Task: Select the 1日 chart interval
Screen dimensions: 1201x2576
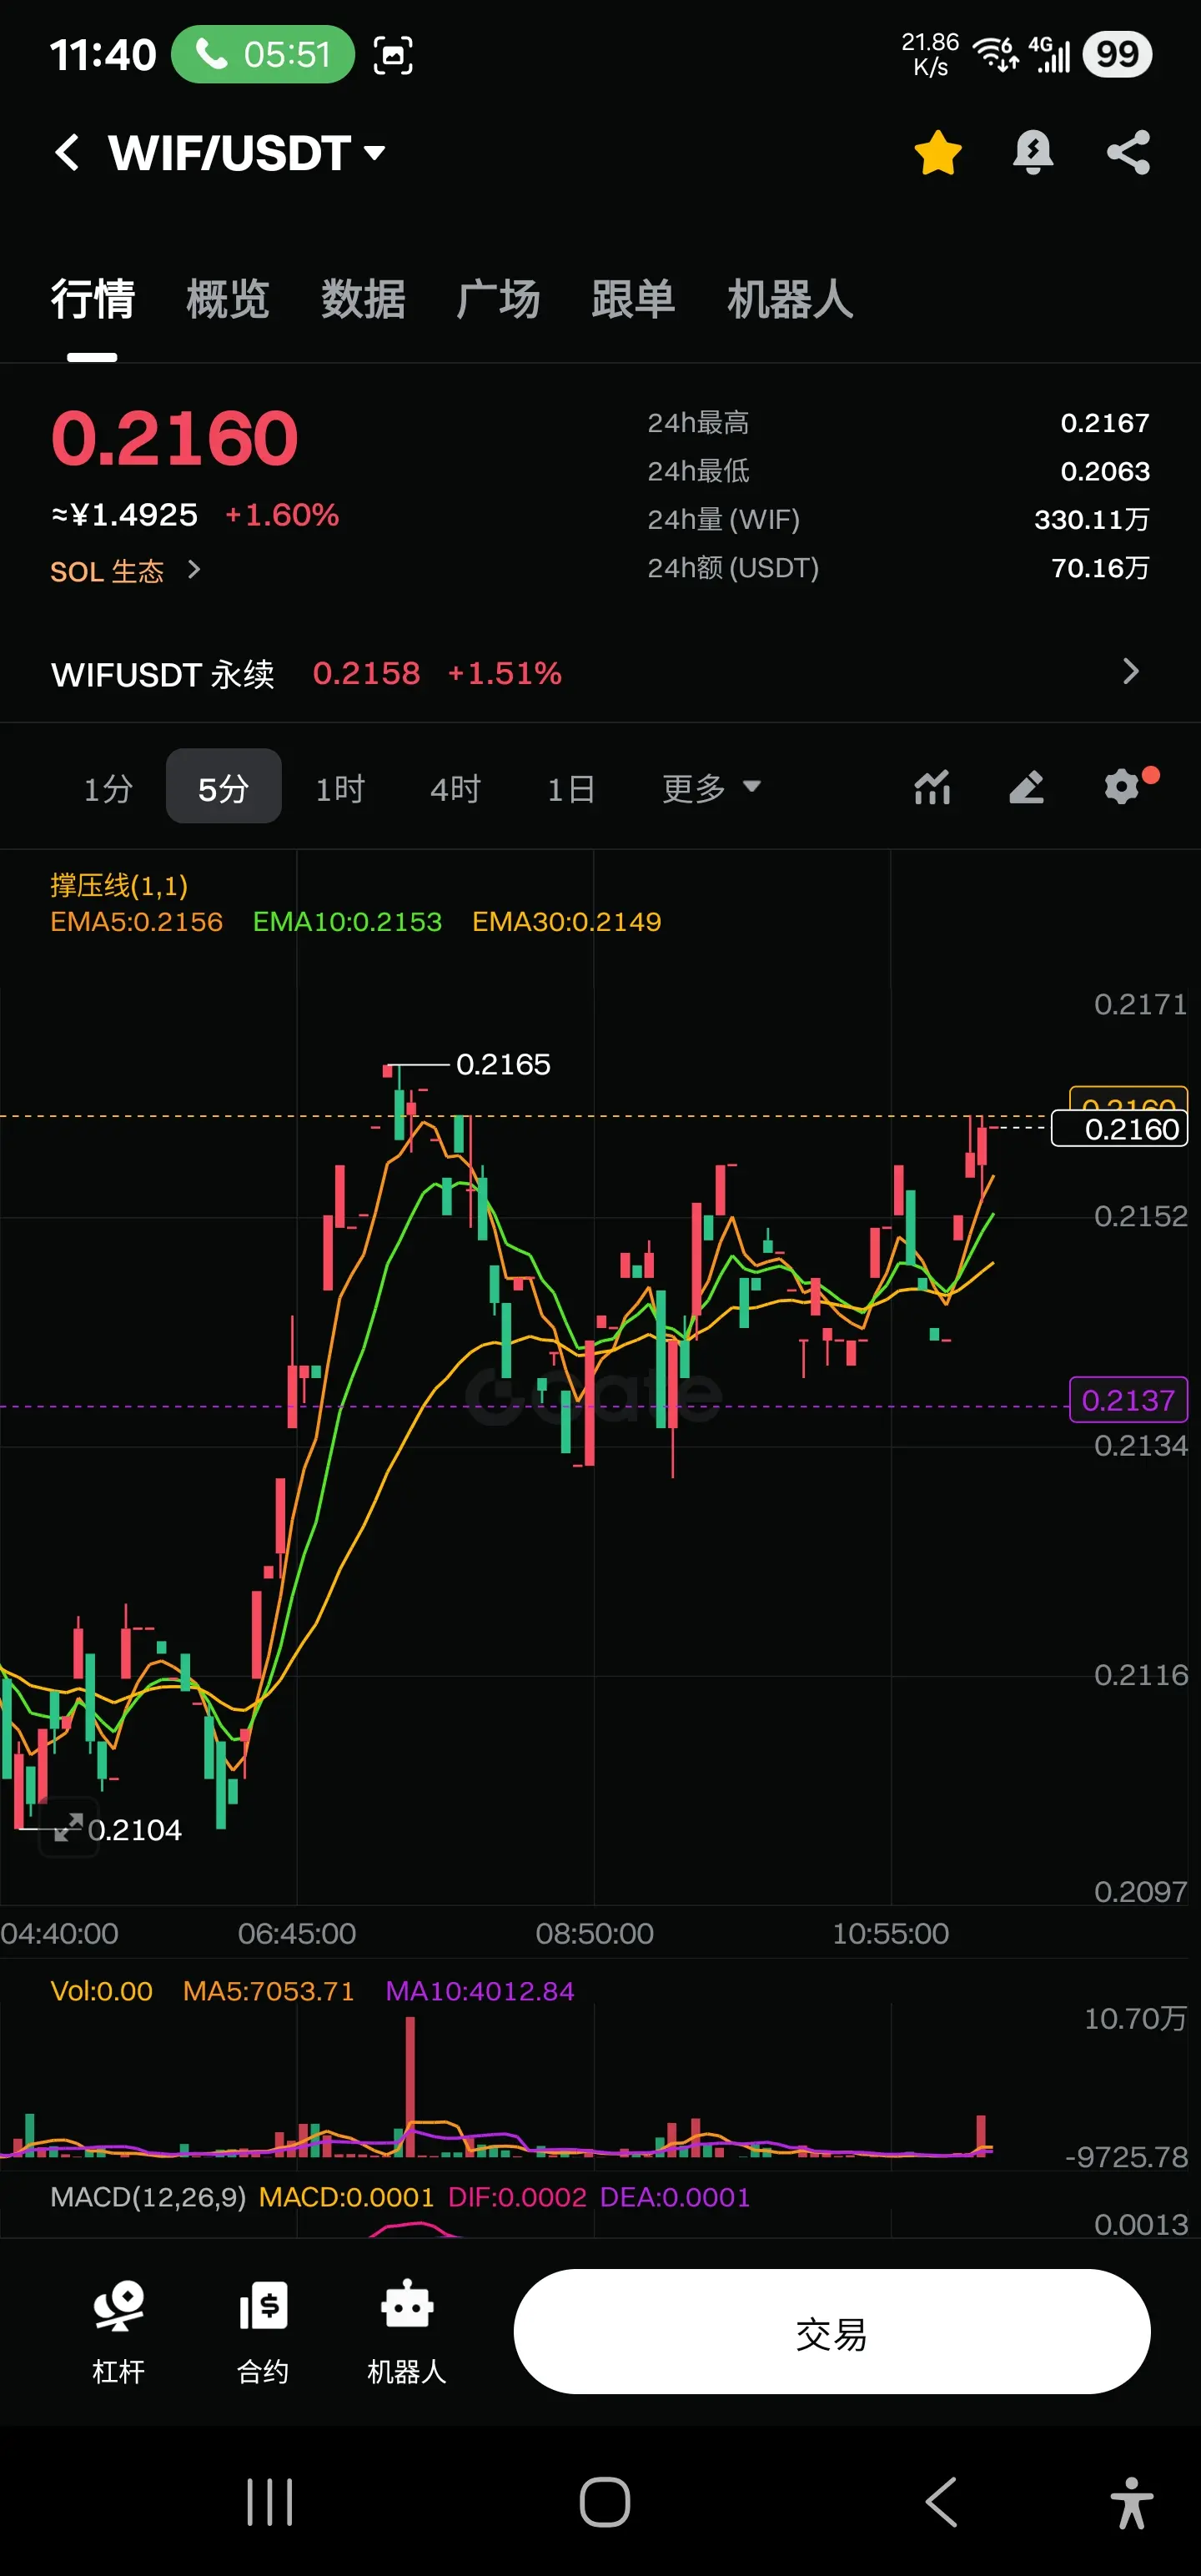Action: 571,789
